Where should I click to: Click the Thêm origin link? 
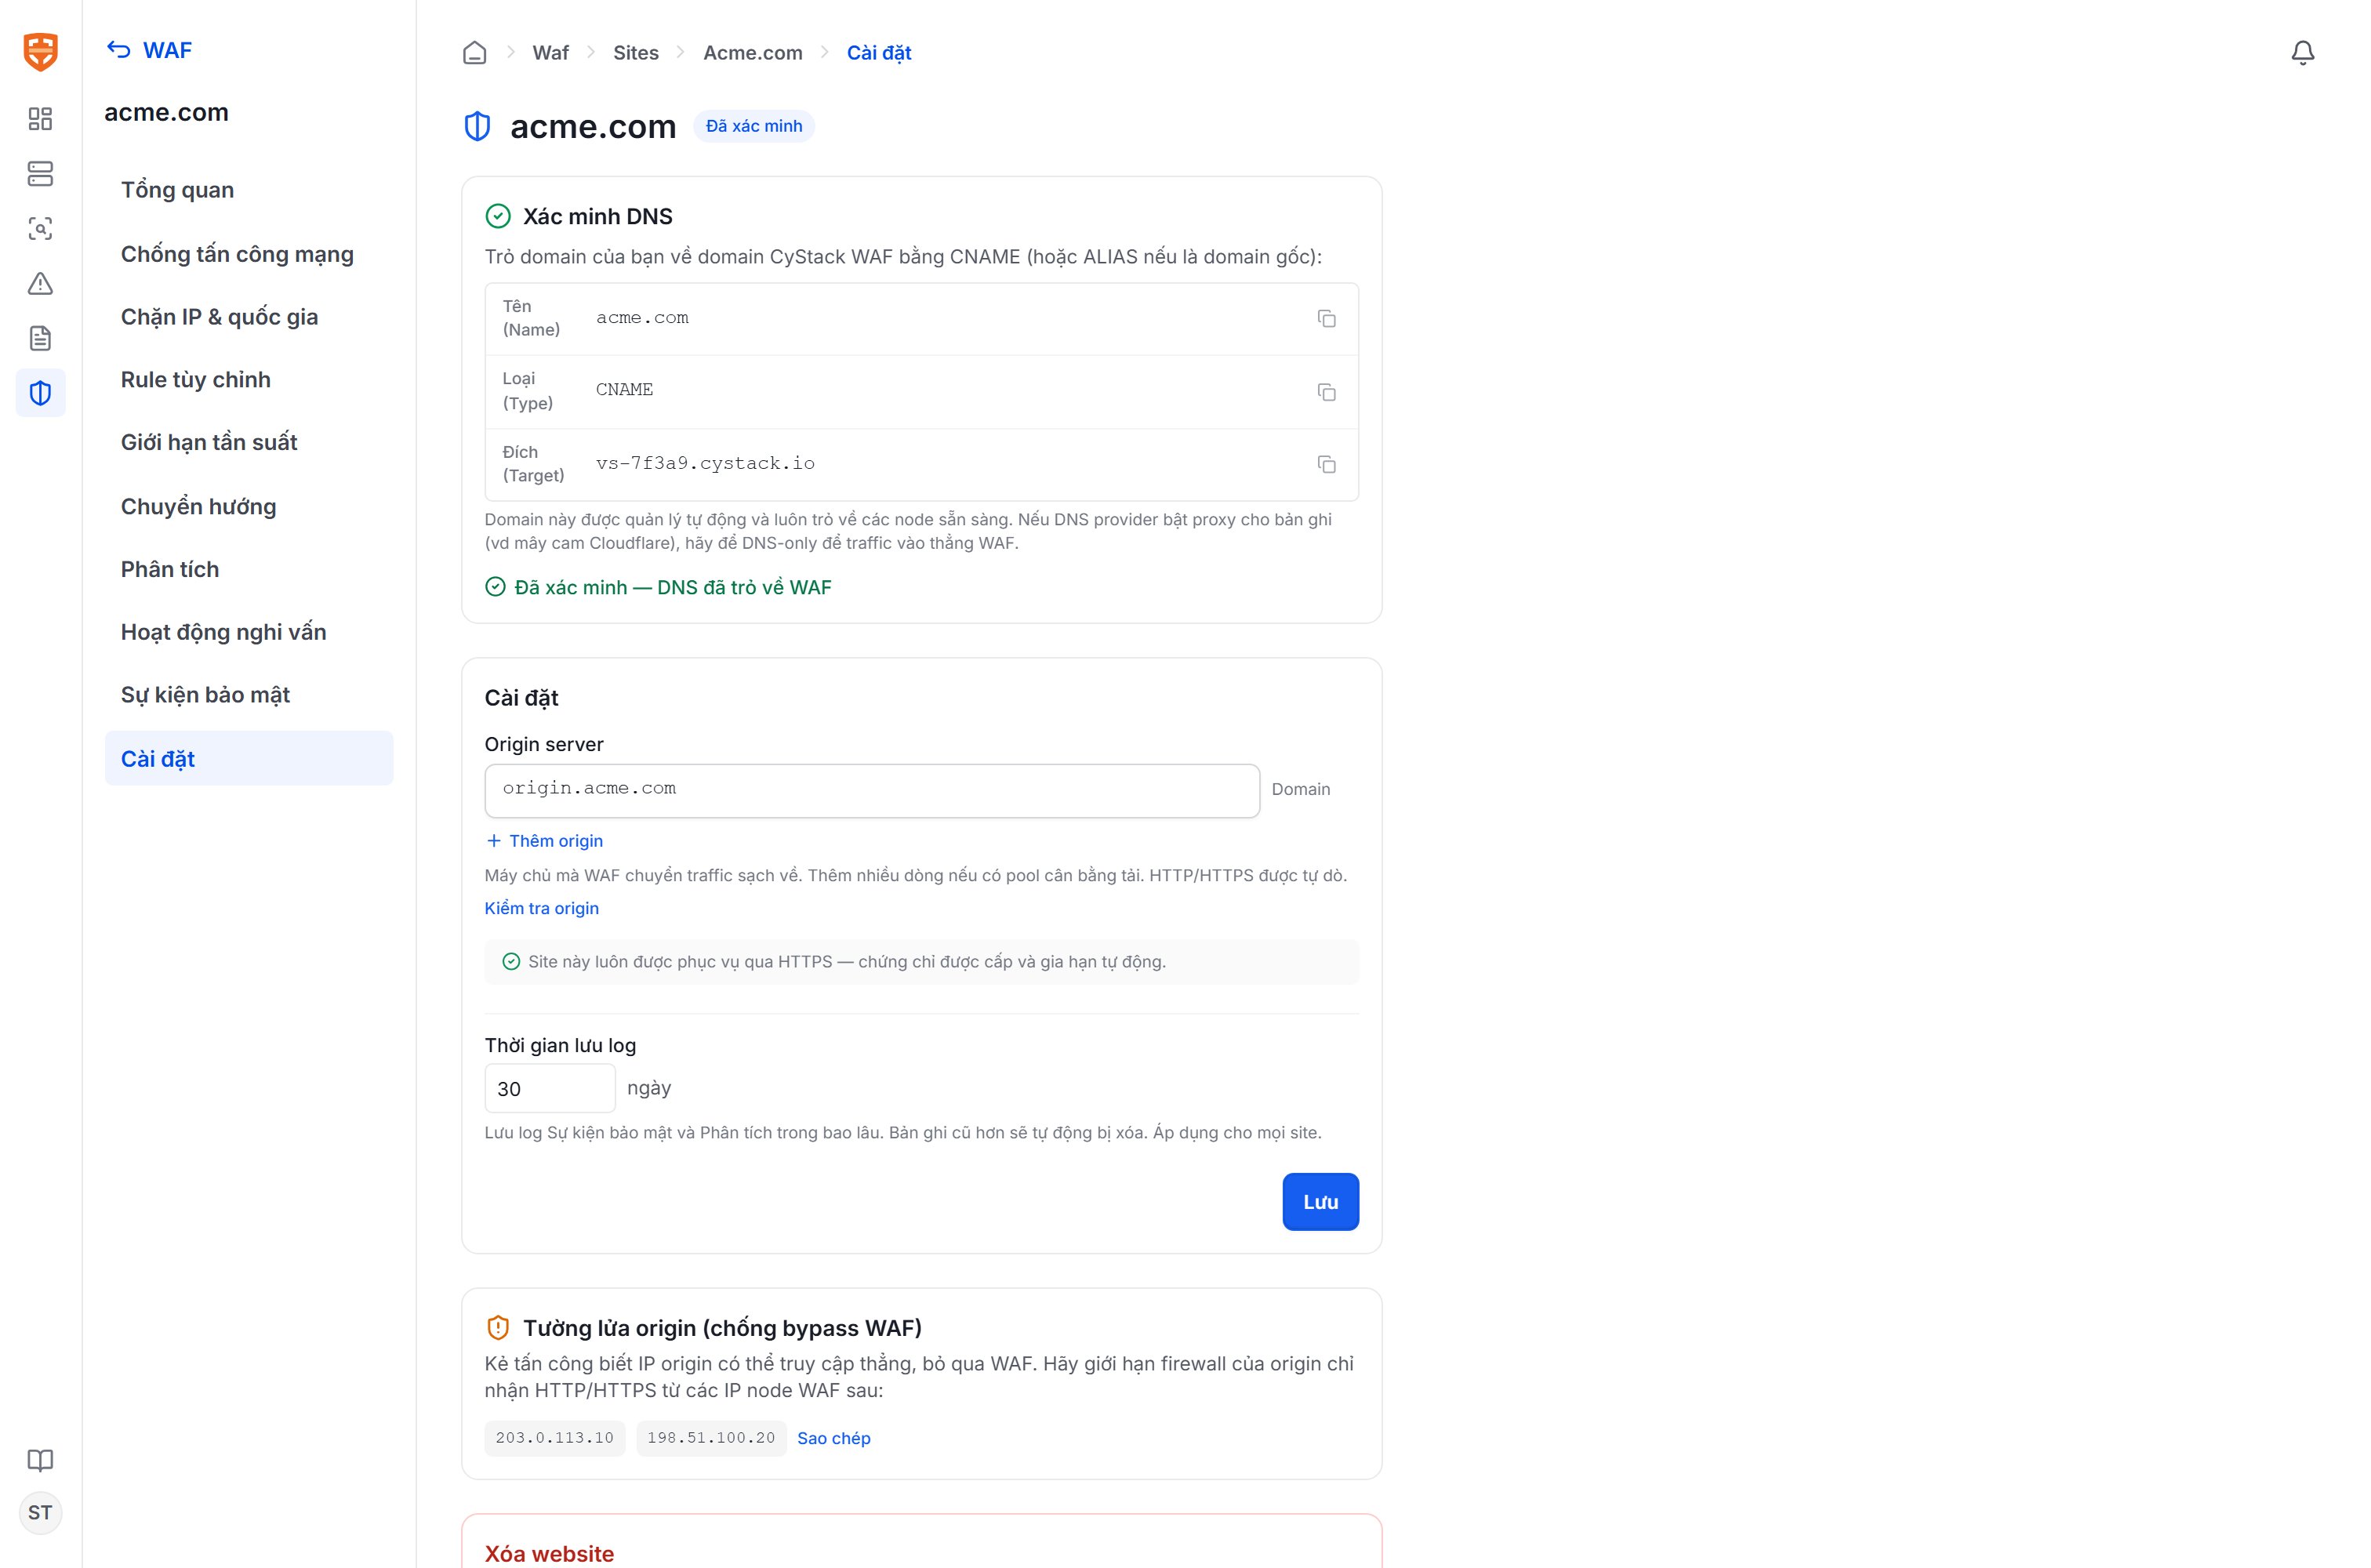click(x=544, y=841)
